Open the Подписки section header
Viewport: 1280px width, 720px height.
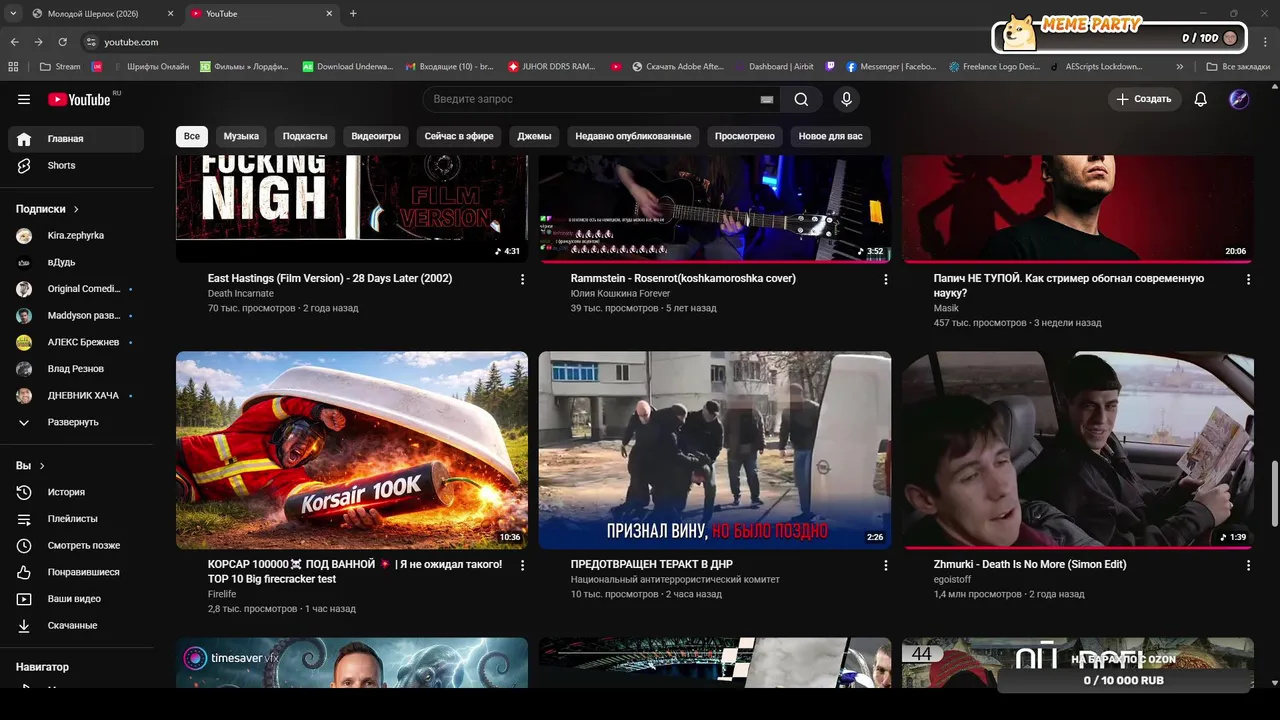47,209
